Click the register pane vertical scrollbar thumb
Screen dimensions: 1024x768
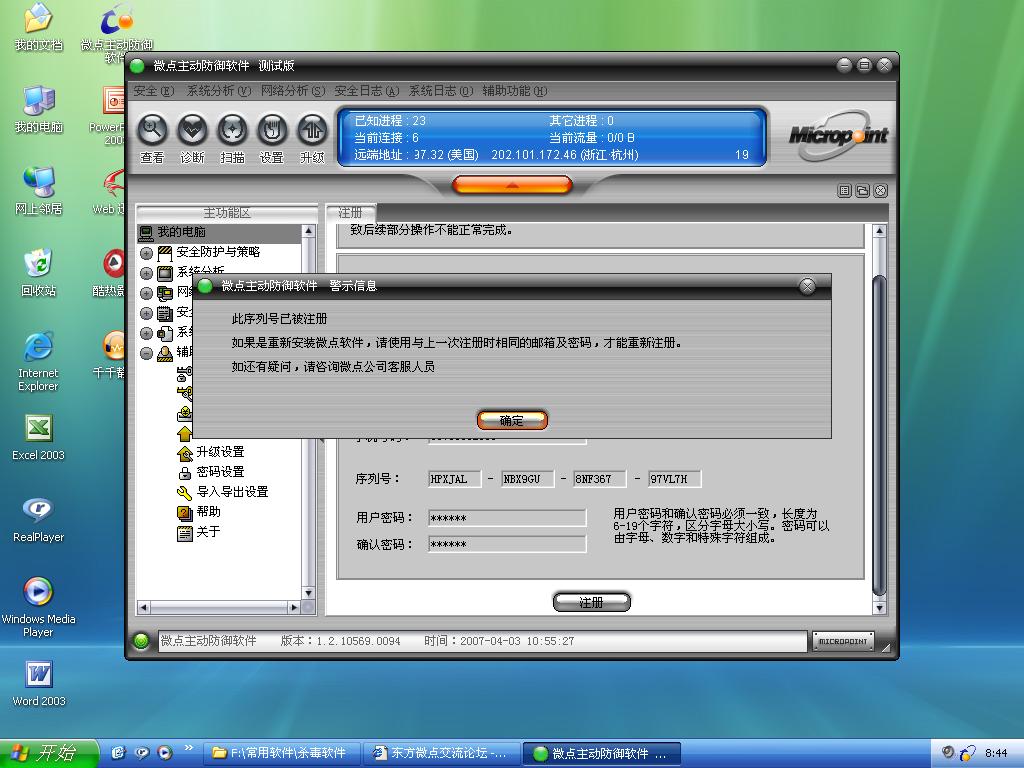tap(879, 434)
